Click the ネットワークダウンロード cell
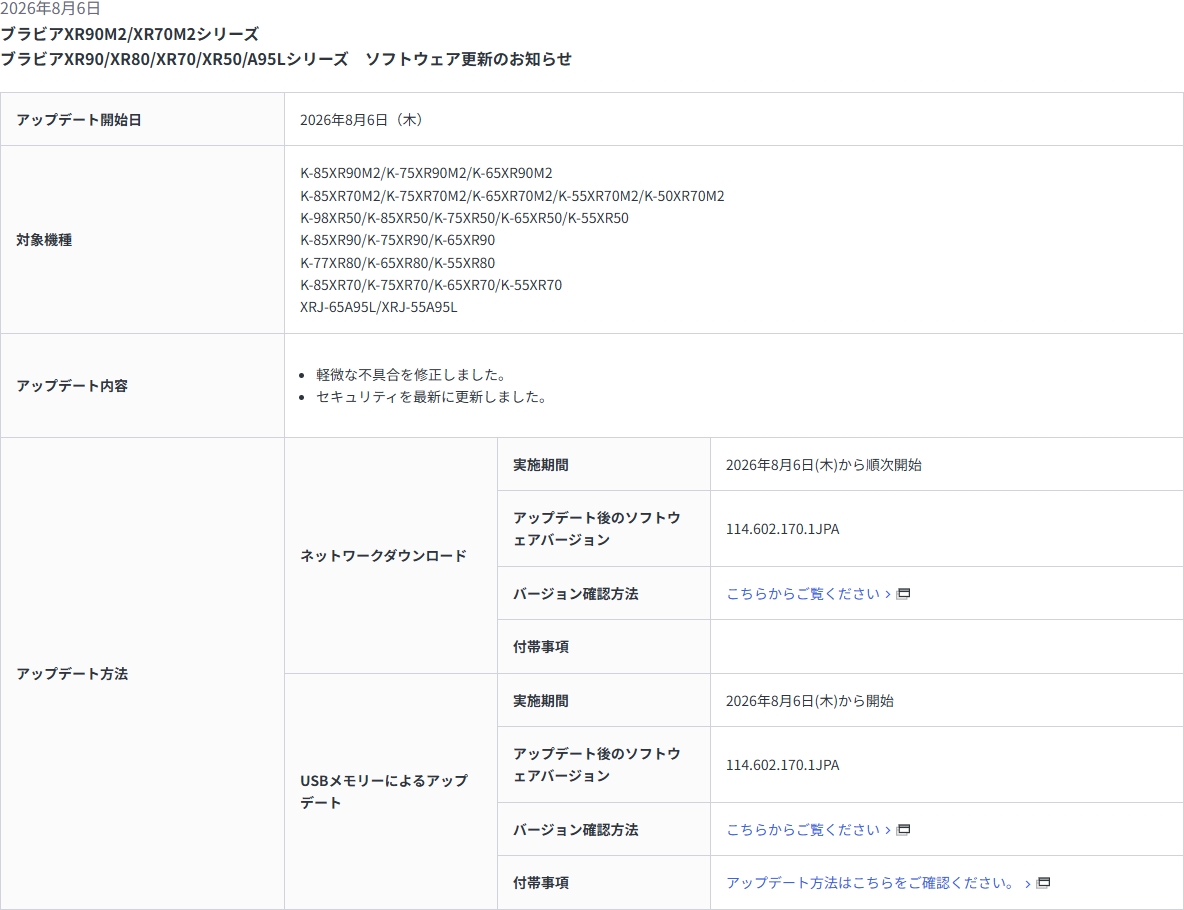 point(384,556)
